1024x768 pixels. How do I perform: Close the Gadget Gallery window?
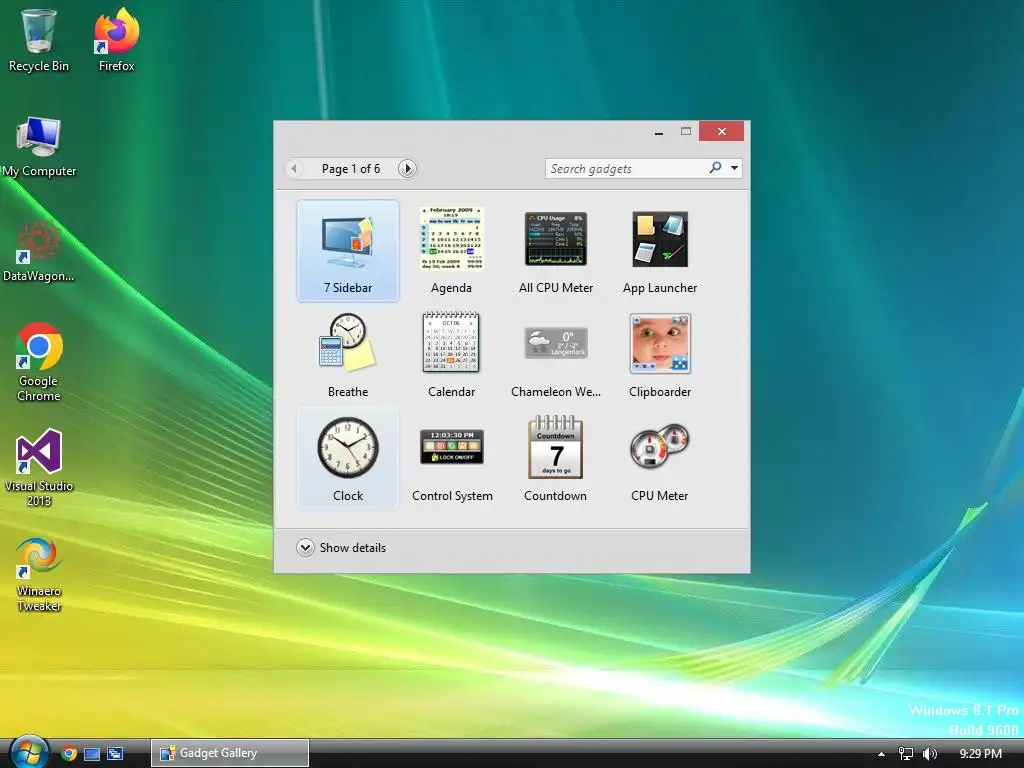722,131
